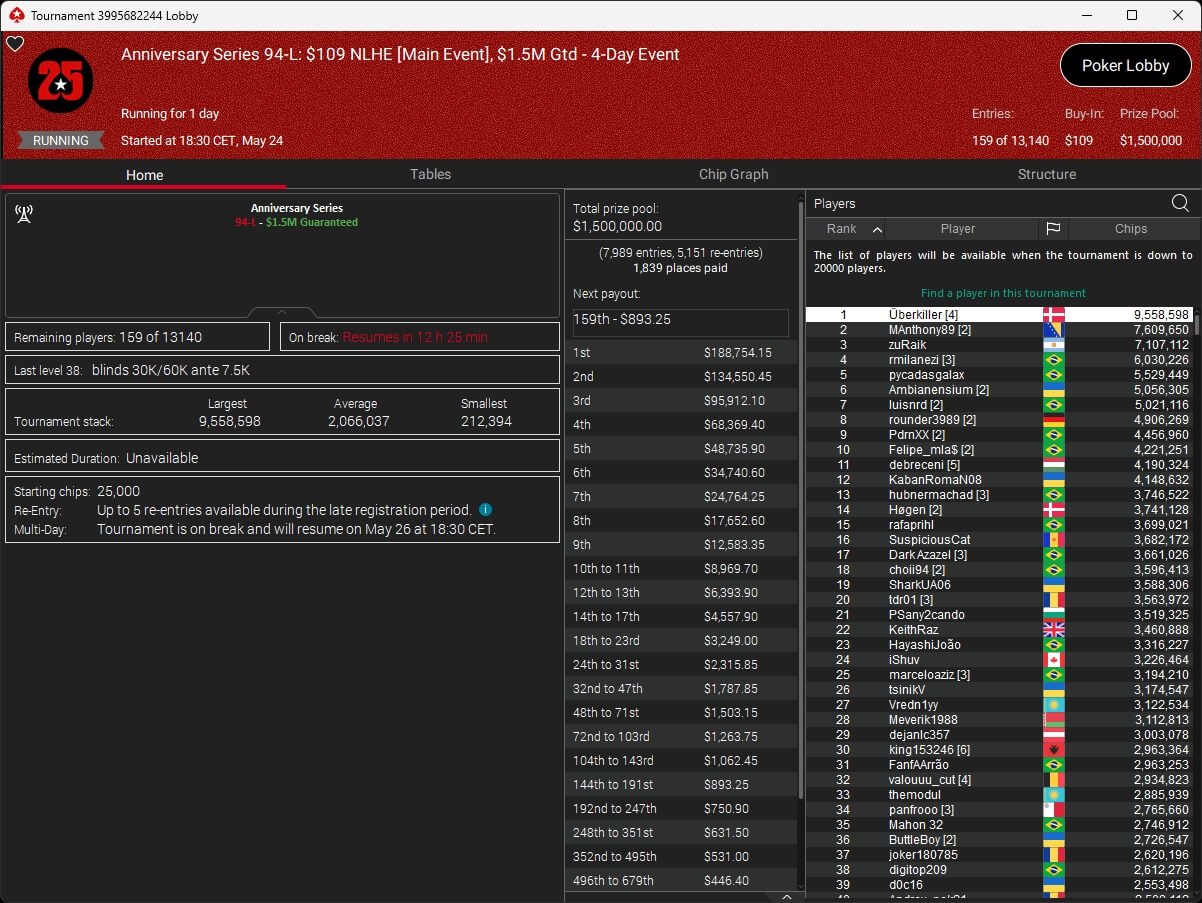Click the re-entry info icon

[485, 510]
